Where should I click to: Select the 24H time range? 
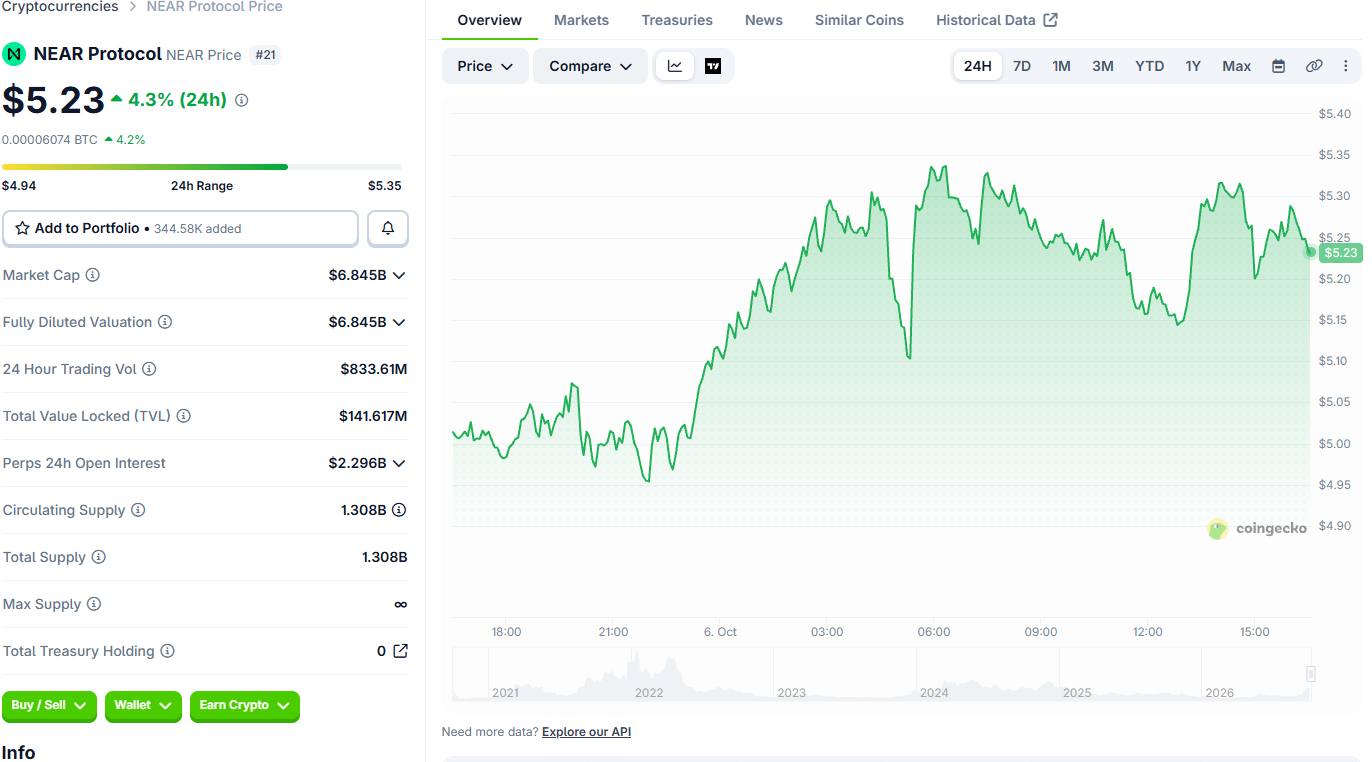click(977, 66)
